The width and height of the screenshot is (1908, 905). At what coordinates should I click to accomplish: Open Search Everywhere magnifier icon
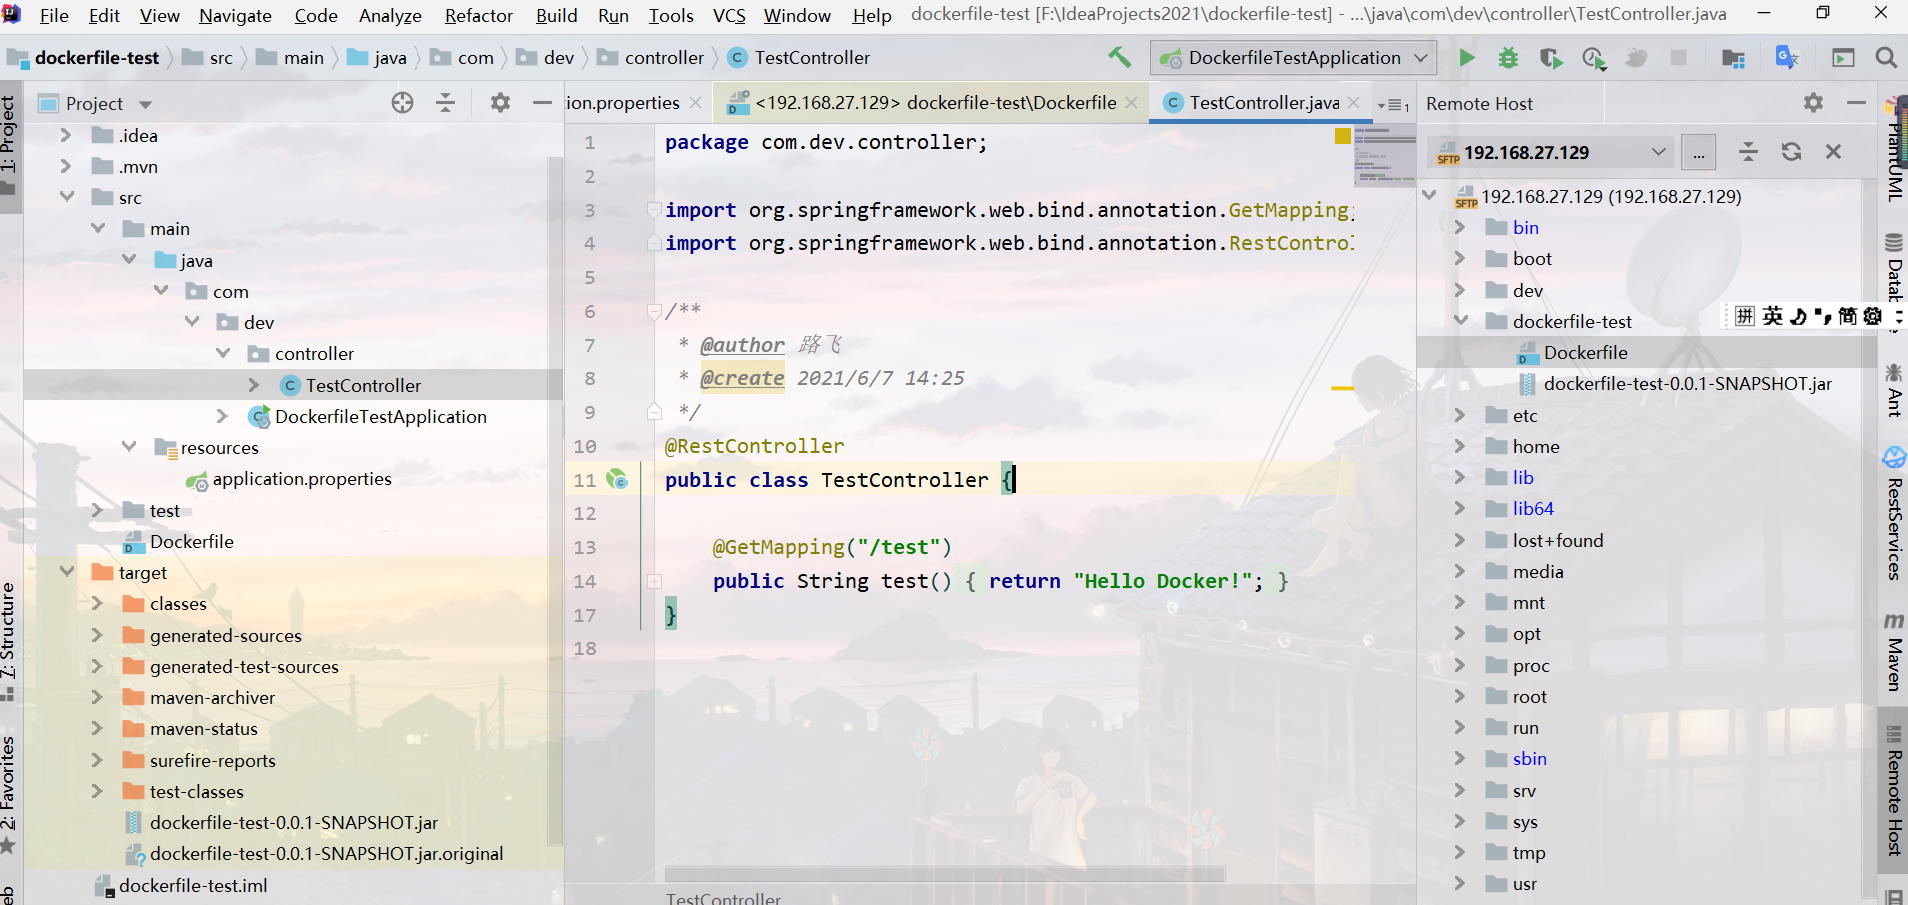tap(1886, 58)
